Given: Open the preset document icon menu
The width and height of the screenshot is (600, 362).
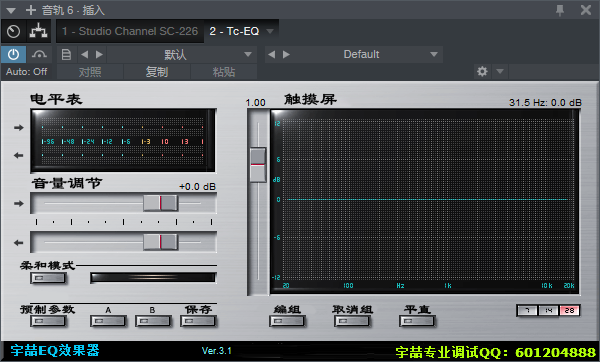Looking at the screenshot, I should 66,55.
